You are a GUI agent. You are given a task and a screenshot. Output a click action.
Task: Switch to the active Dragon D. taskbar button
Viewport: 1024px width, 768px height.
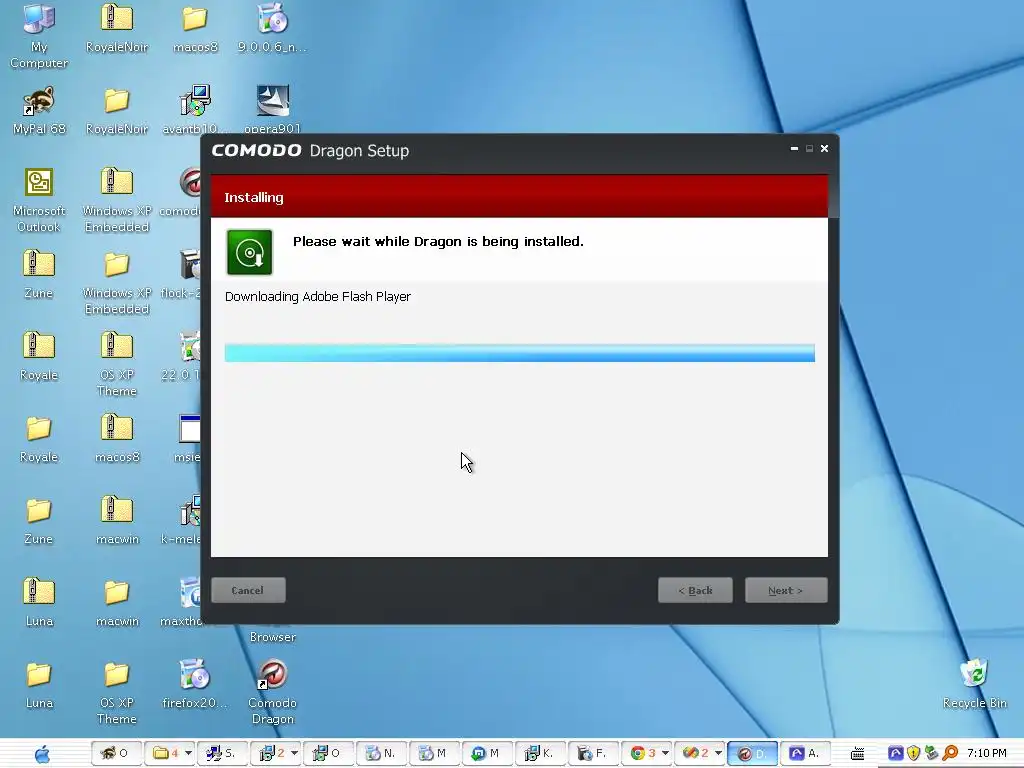tap(752, 753)
